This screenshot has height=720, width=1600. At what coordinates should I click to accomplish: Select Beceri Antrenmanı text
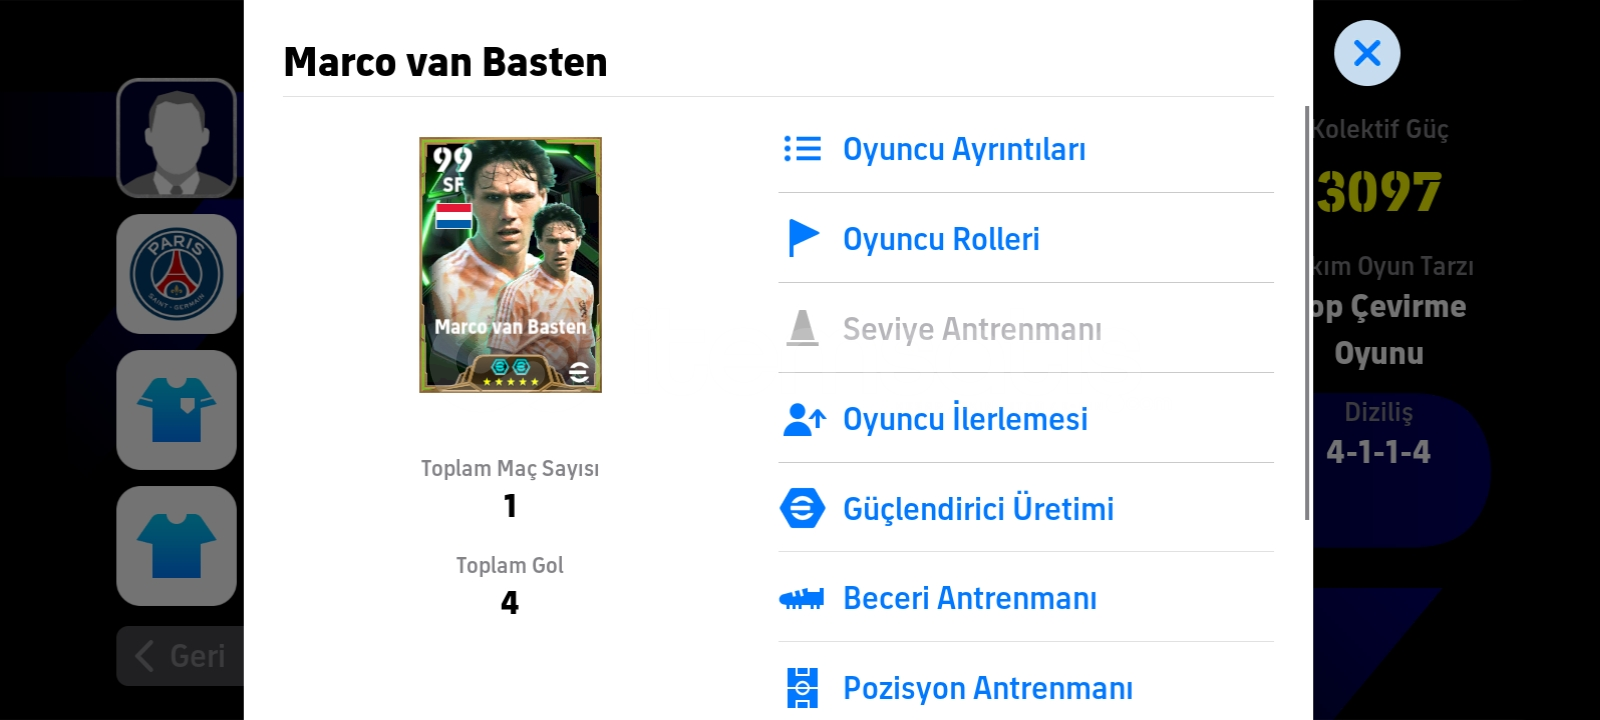[970, 598]
